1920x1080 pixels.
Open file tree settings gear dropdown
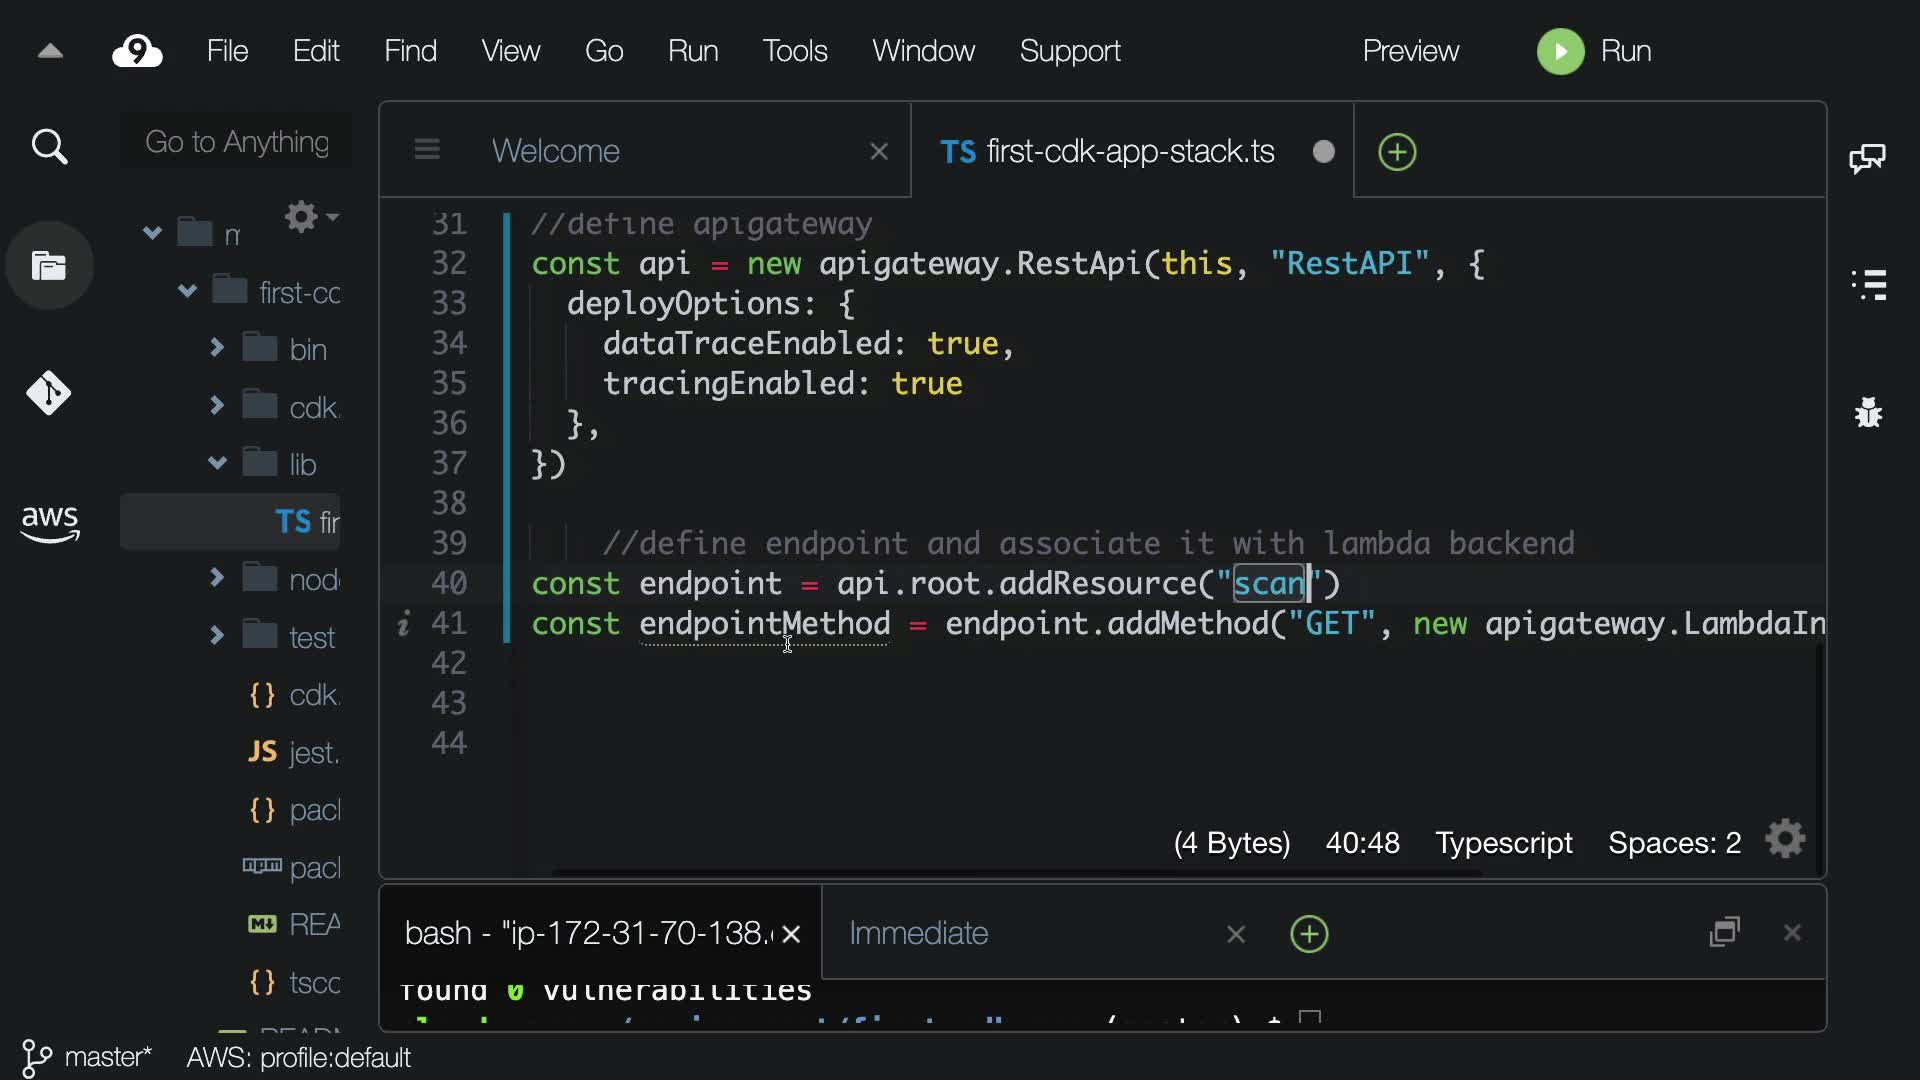pyautogui.click(x=310, y=216)
